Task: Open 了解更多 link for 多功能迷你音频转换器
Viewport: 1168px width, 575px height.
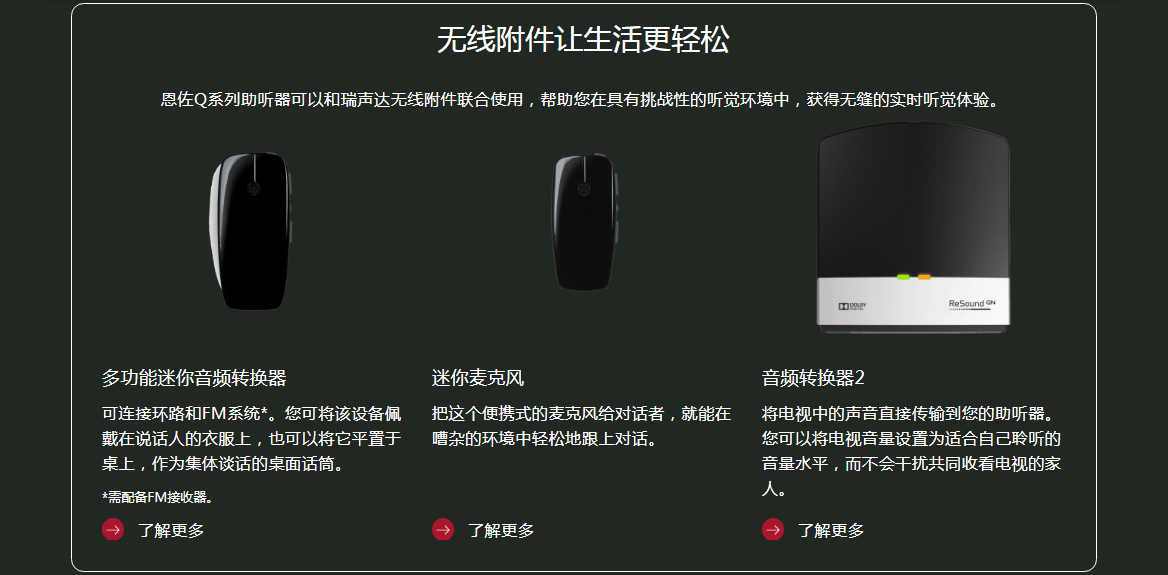Action: pyautogui.click(x=171, y=530)
